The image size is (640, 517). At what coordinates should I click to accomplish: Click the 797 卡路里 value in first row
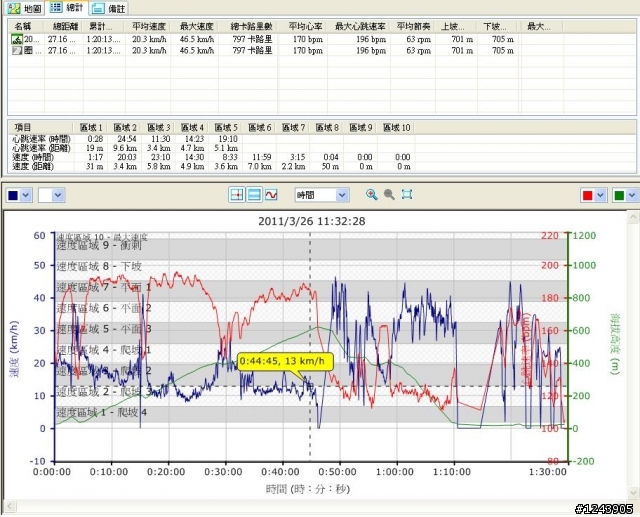(x=252, y=40)
